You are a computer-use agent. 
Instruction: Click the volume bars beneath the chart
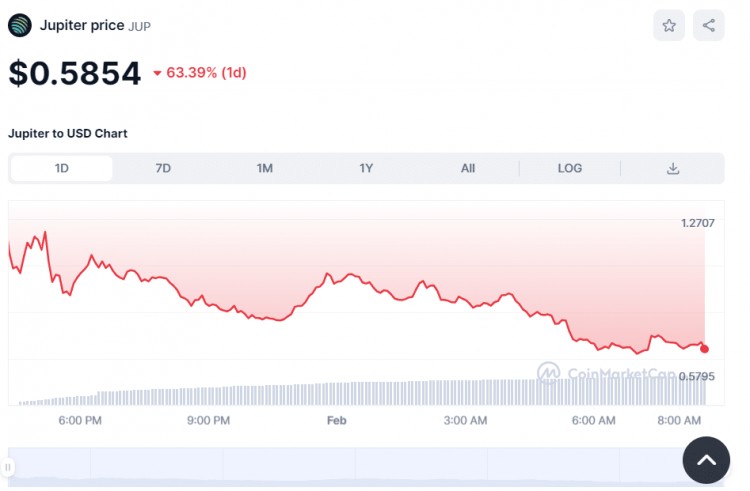[x=400, y=392]
